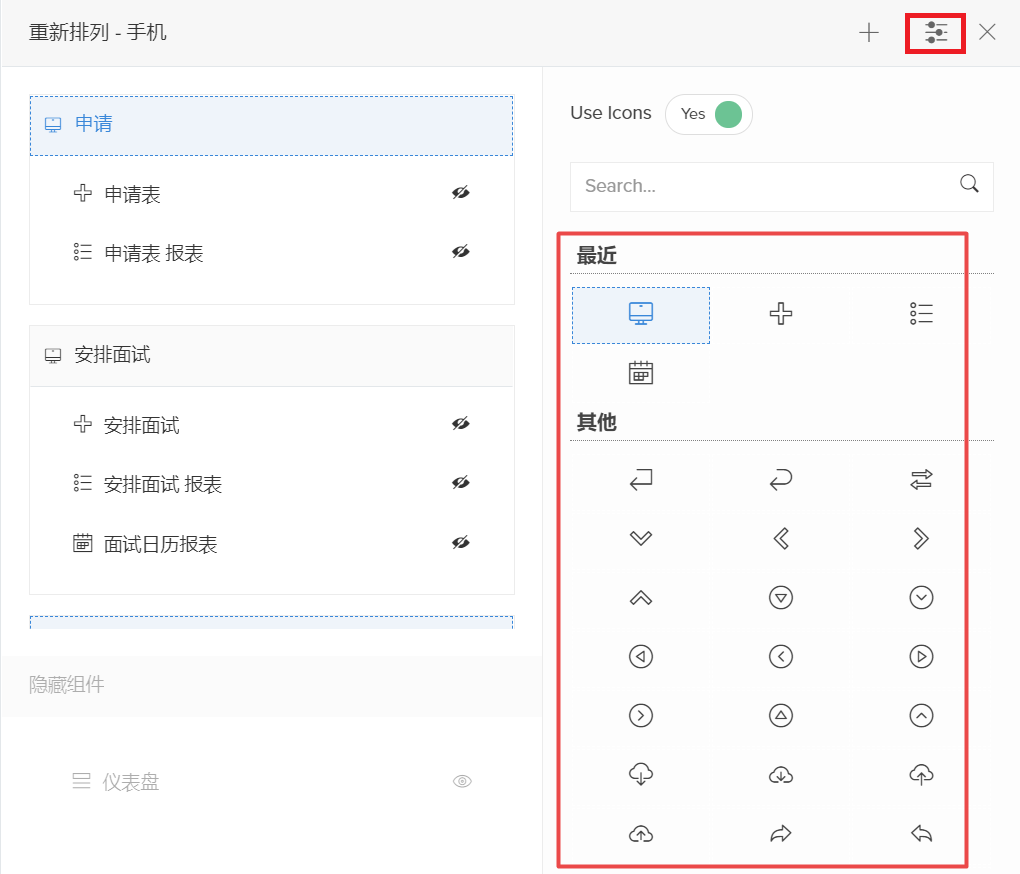
Task: Close the 重新排列 dialog
Action: pyautogui.click(x=987, y=33)
